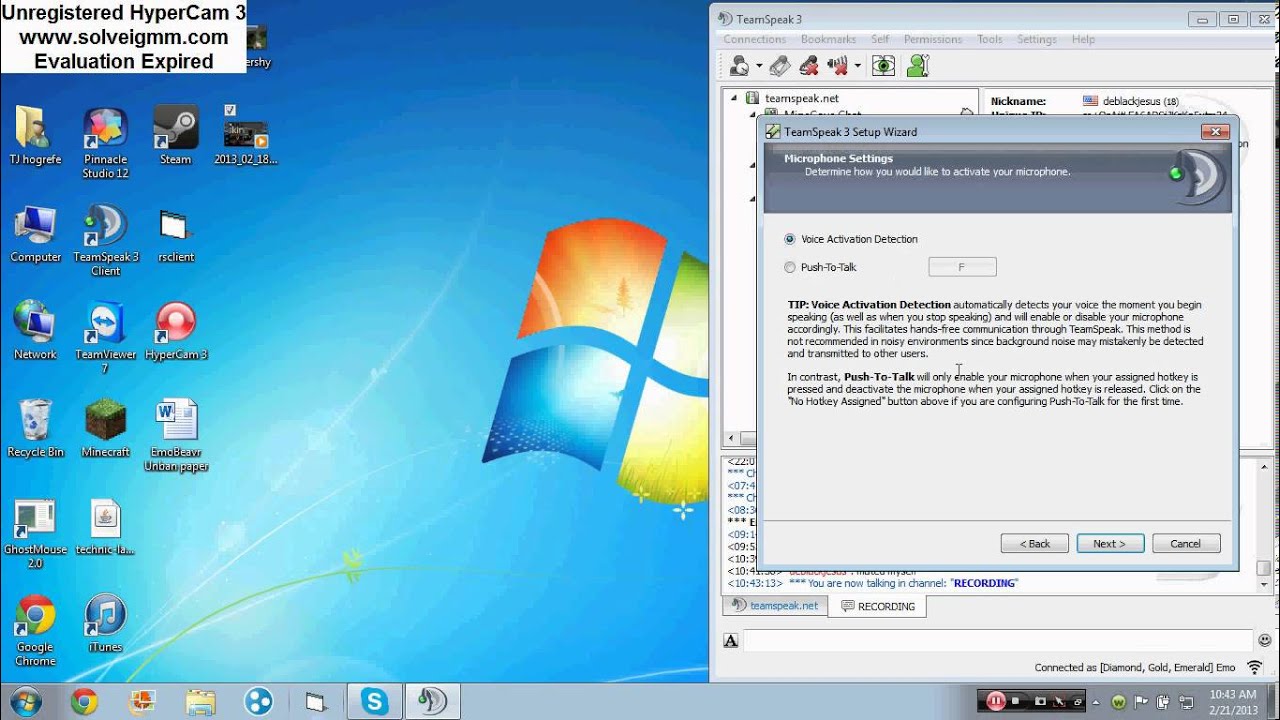This screenshot has width=1280, height=720.
Task: Click the TeamSpeak connect toolbar icon
Action: click(x=740, y=66)
